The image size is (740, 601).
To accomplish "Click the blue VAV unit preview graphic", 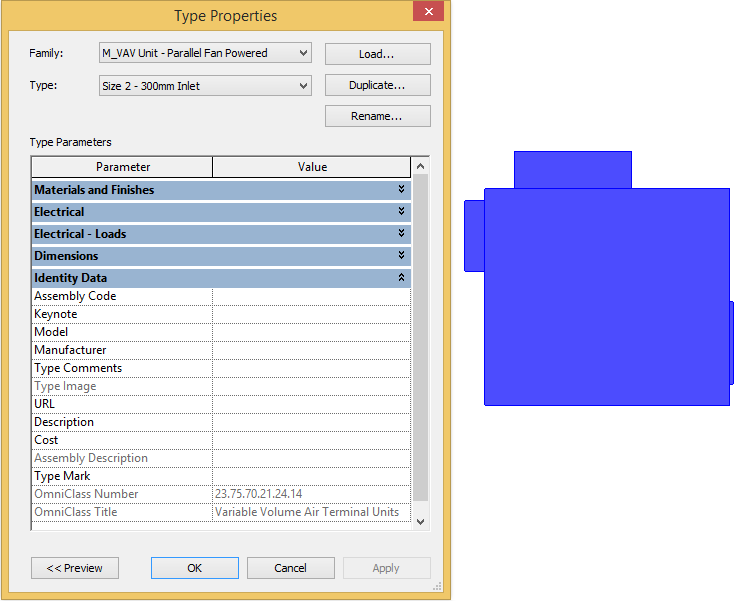I will click(599, 279).
